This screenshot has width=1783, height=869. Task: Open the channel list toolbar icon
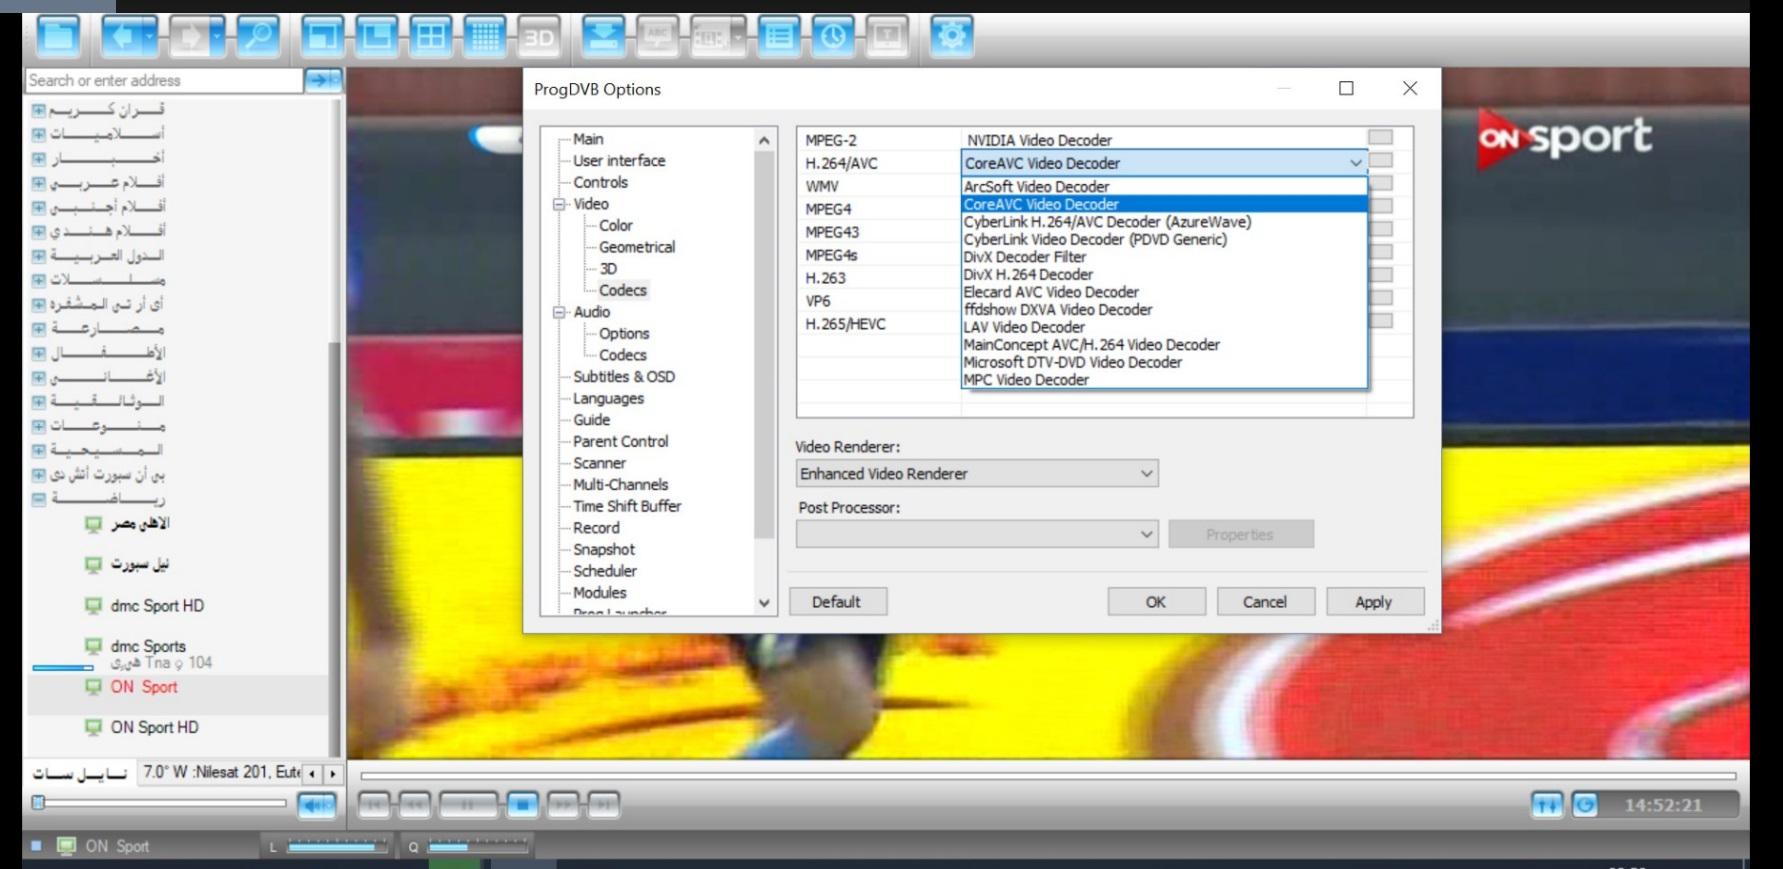[x=780, y=37]
